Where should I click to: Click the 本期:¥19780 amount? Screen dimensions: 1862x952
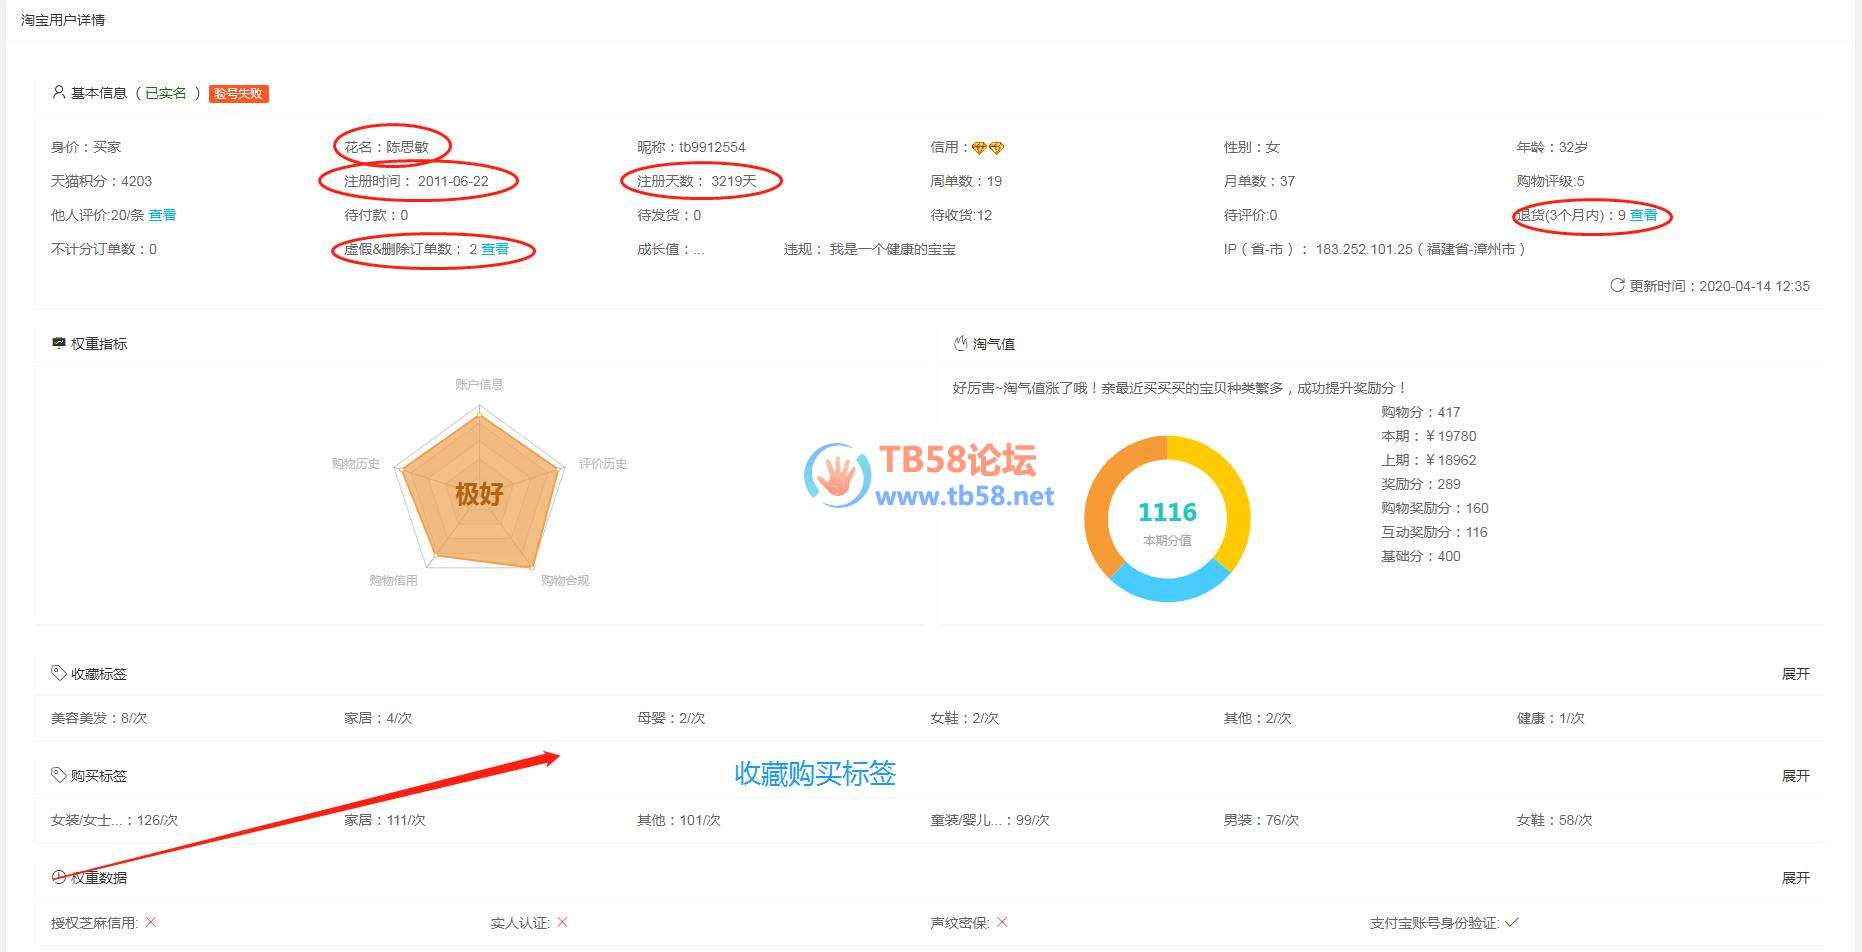pyautogui.click(x=1429, y=436)
